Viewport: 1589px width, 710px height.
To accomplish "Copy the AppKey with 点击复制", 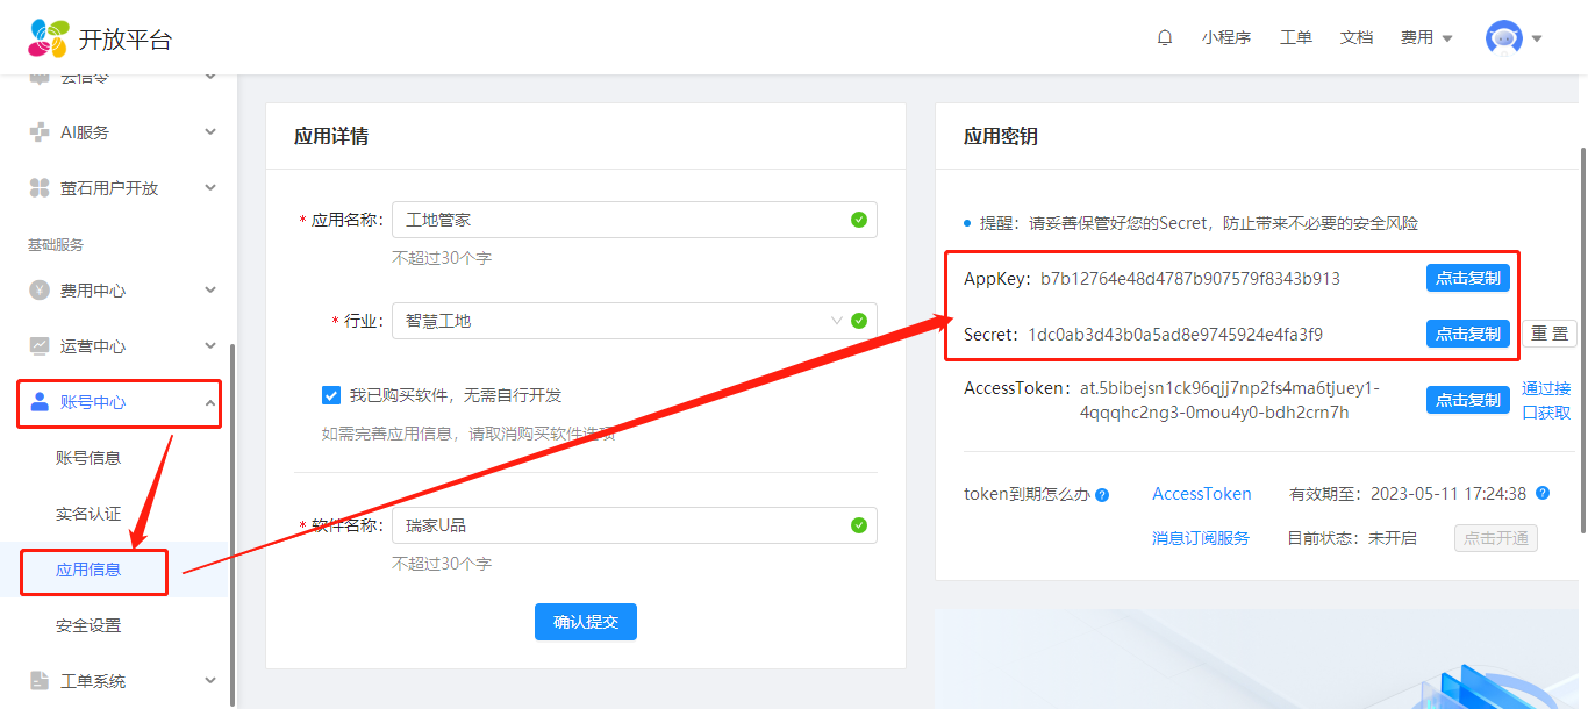I will pos(1467,279).
